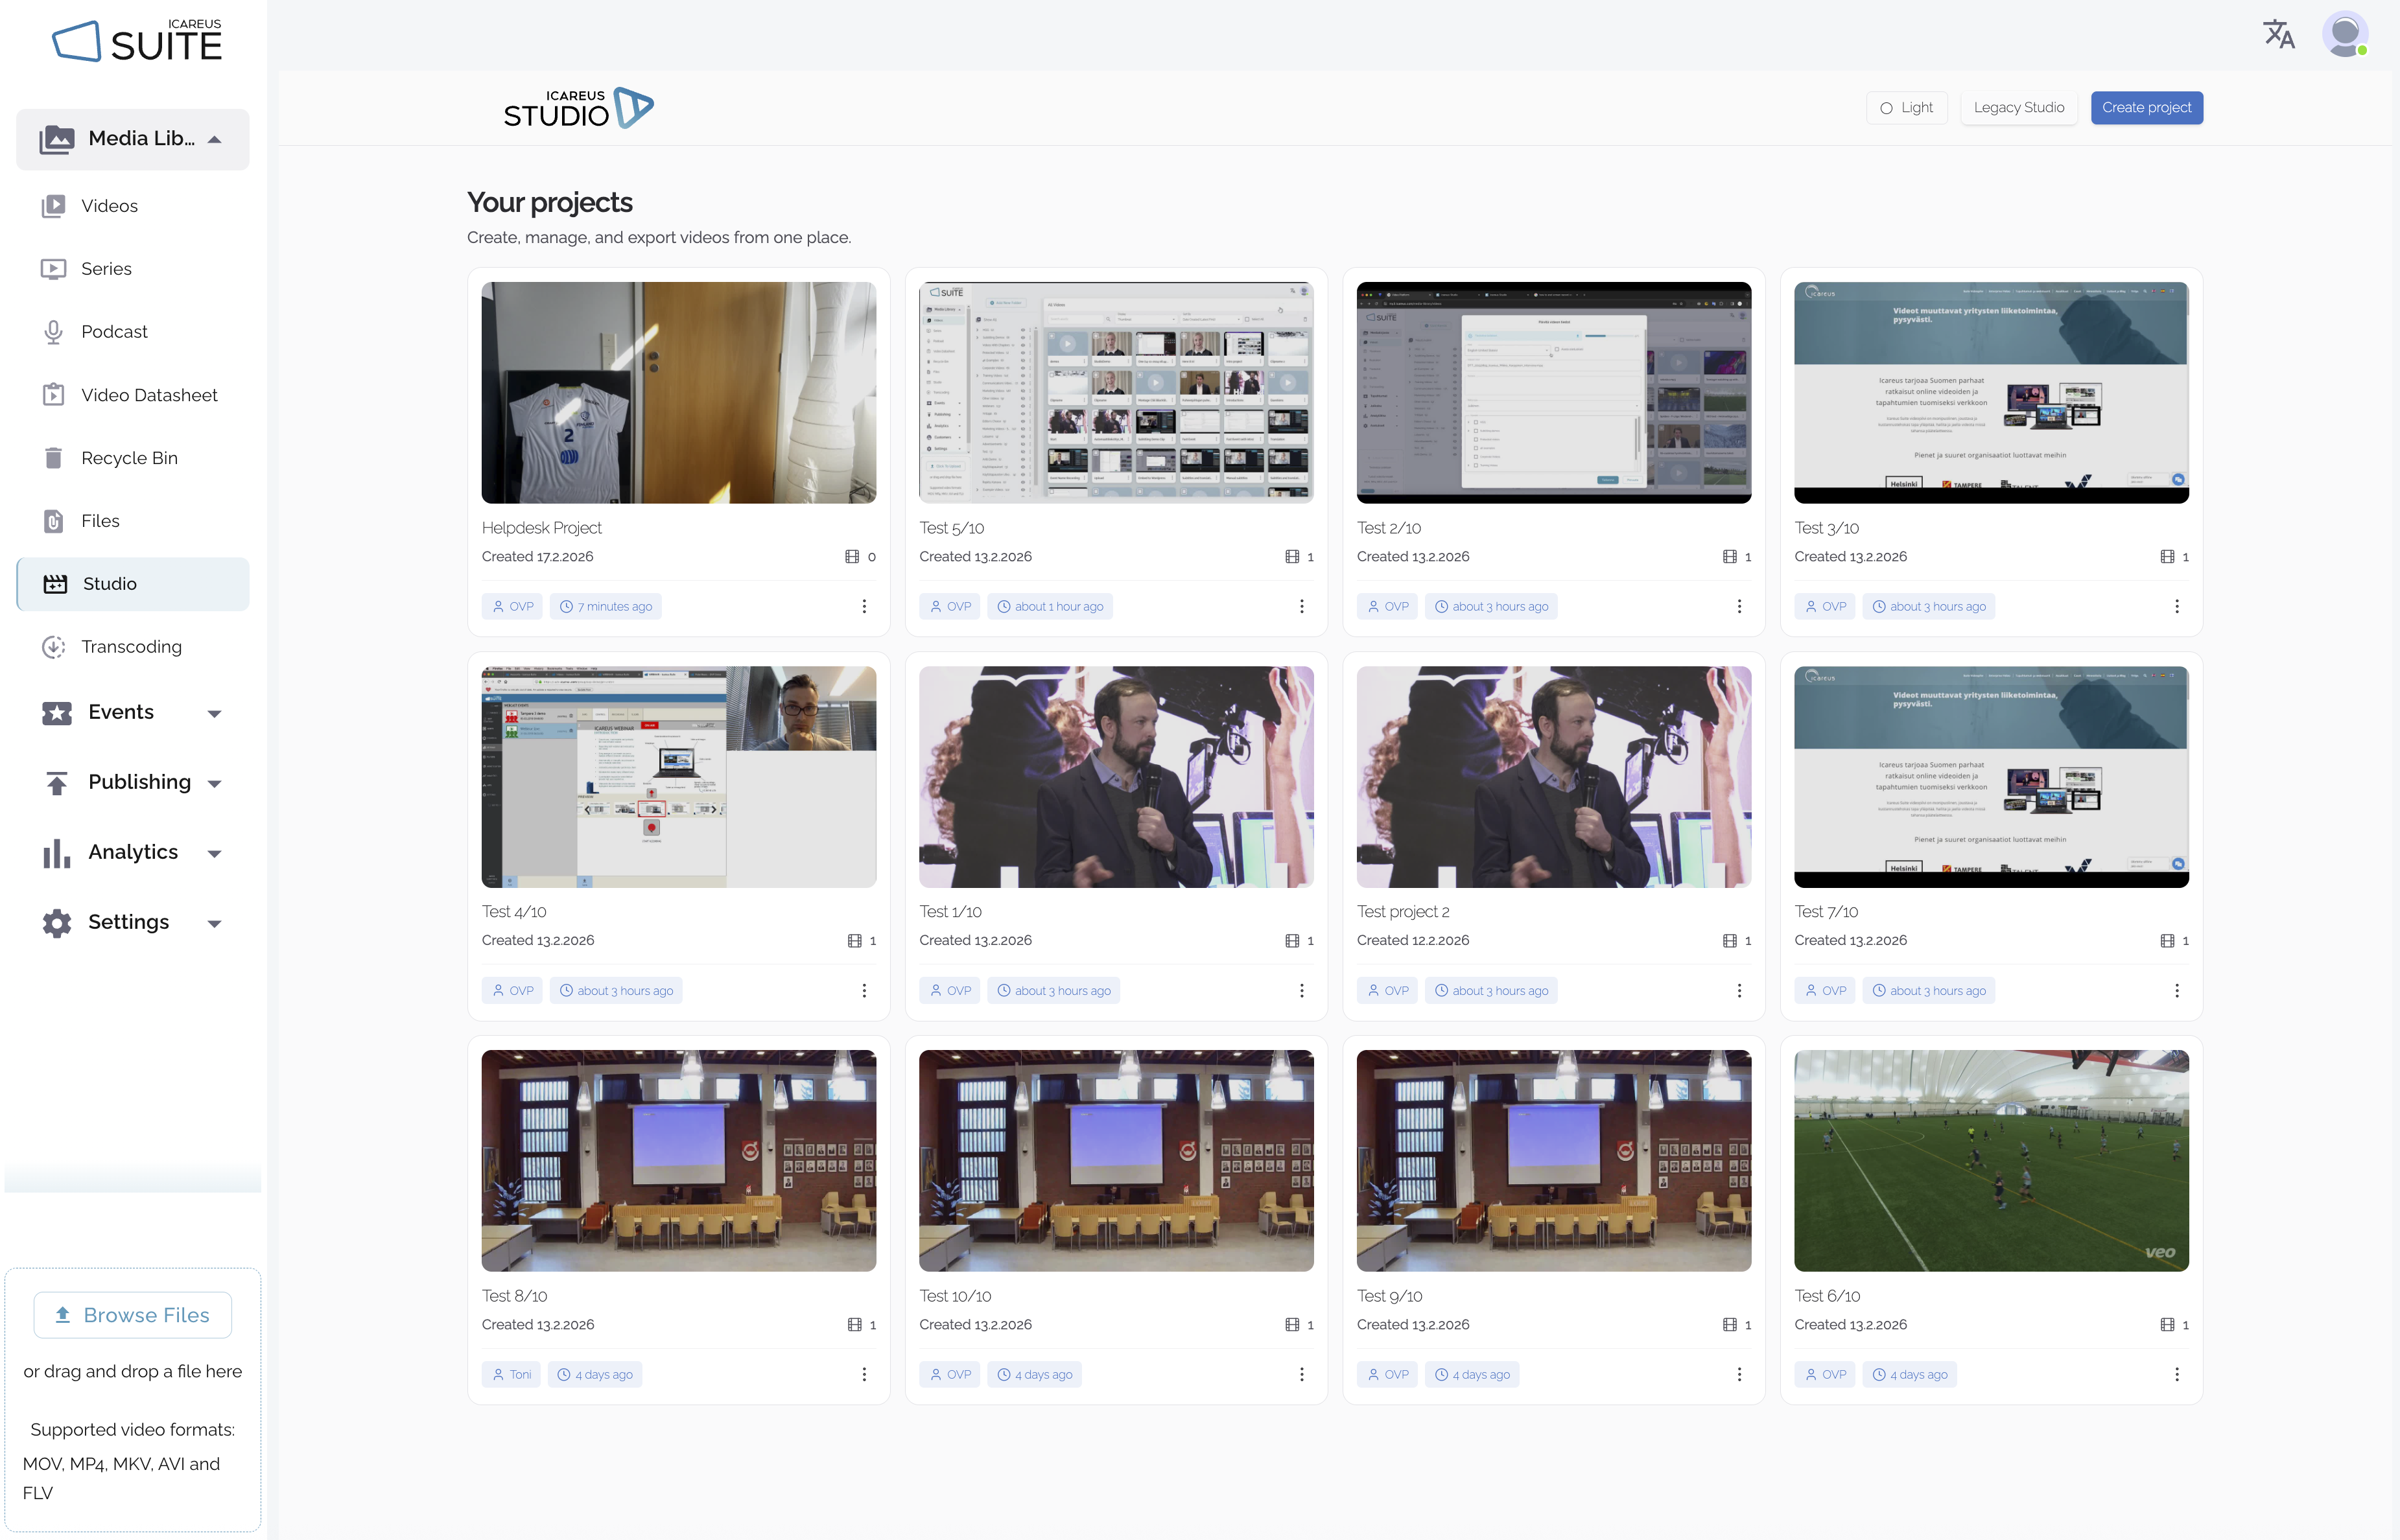This screenshot has height=1540, width=2400.
Task: Click the Legacy Studio button
Action: (x=2018, y=108)
